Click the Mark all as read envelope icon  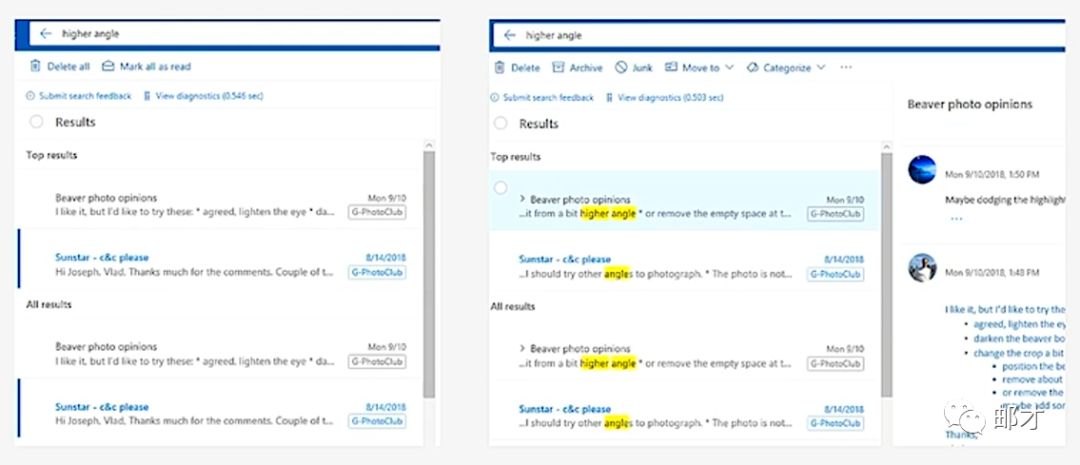[108, 67]
